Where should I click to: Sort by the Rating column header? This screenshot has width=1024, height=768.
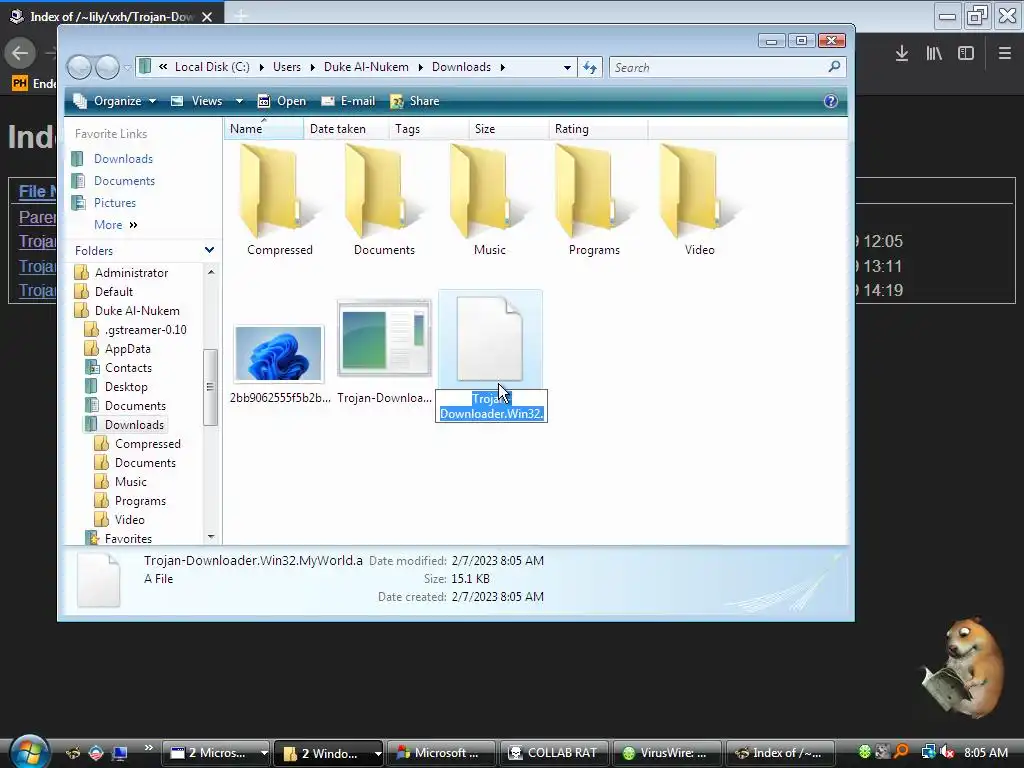[598, 129]
